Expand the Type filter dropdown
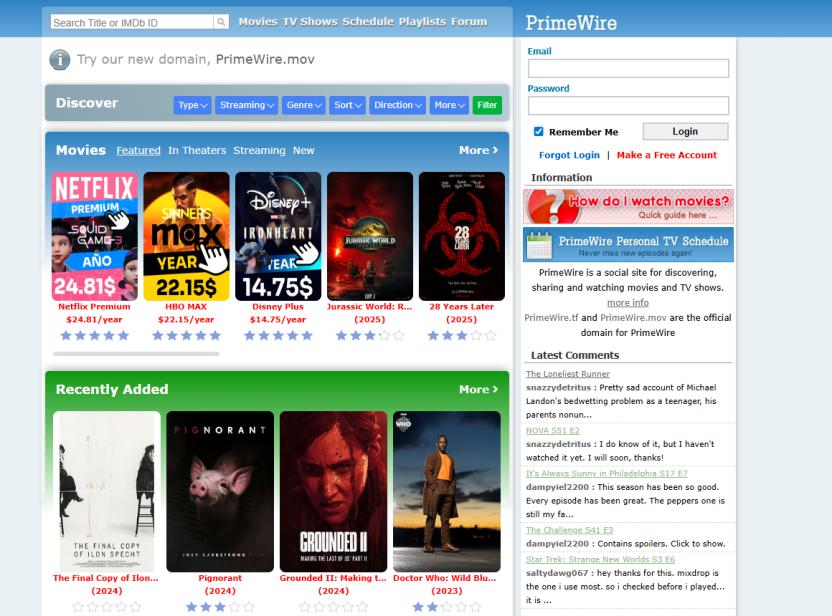Image resolution: width=832 pixels, height=616 pixels. click(x=193, y=105)
